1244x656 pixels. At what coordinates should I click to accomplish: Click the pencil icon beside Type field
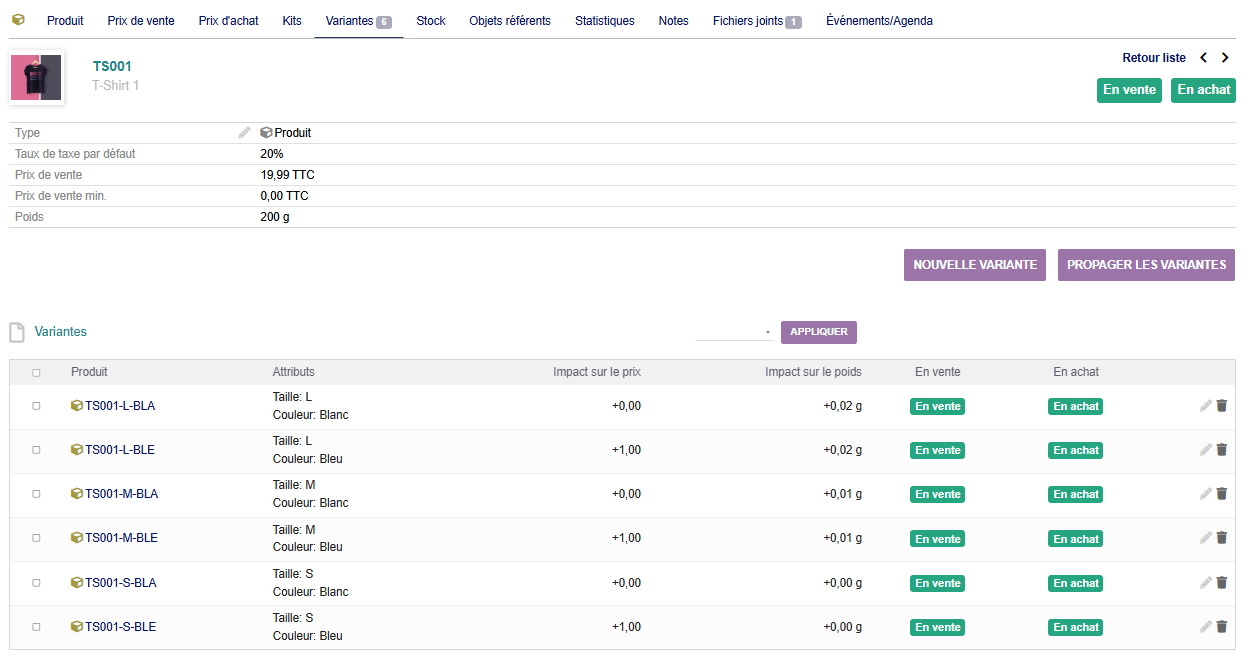[244, 133]
